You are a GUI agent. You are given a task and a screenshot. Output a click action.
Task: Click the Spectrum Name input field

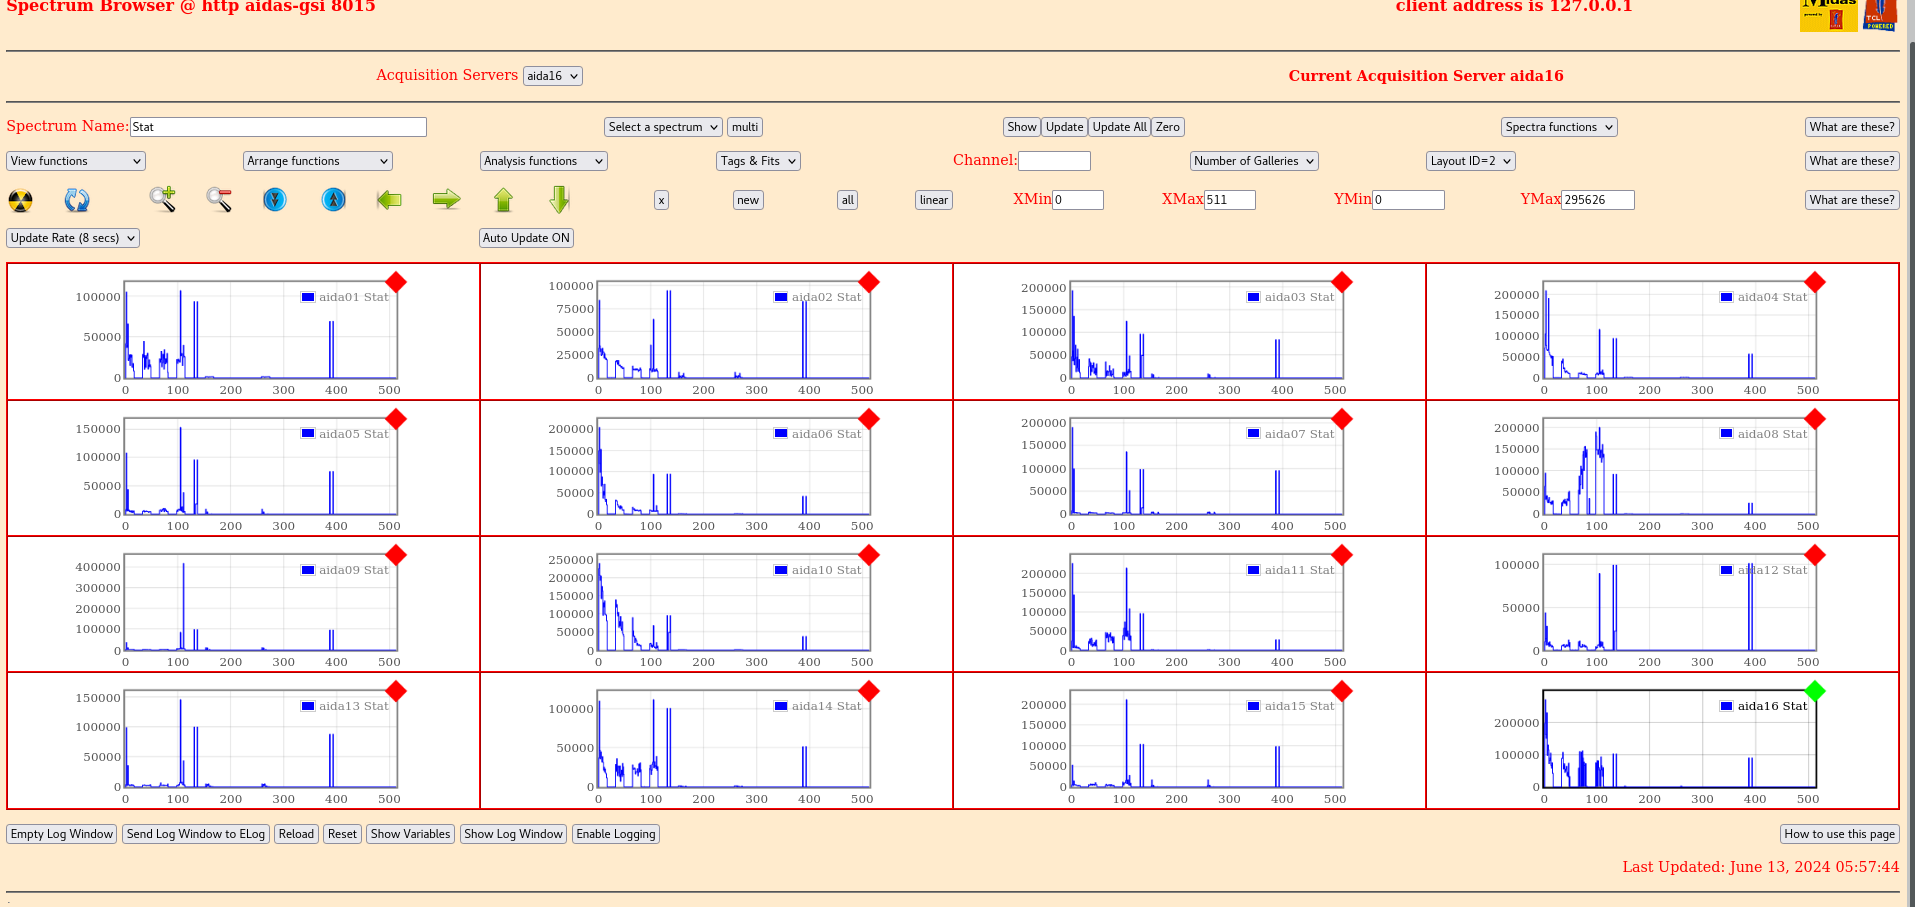click(278, 127)
